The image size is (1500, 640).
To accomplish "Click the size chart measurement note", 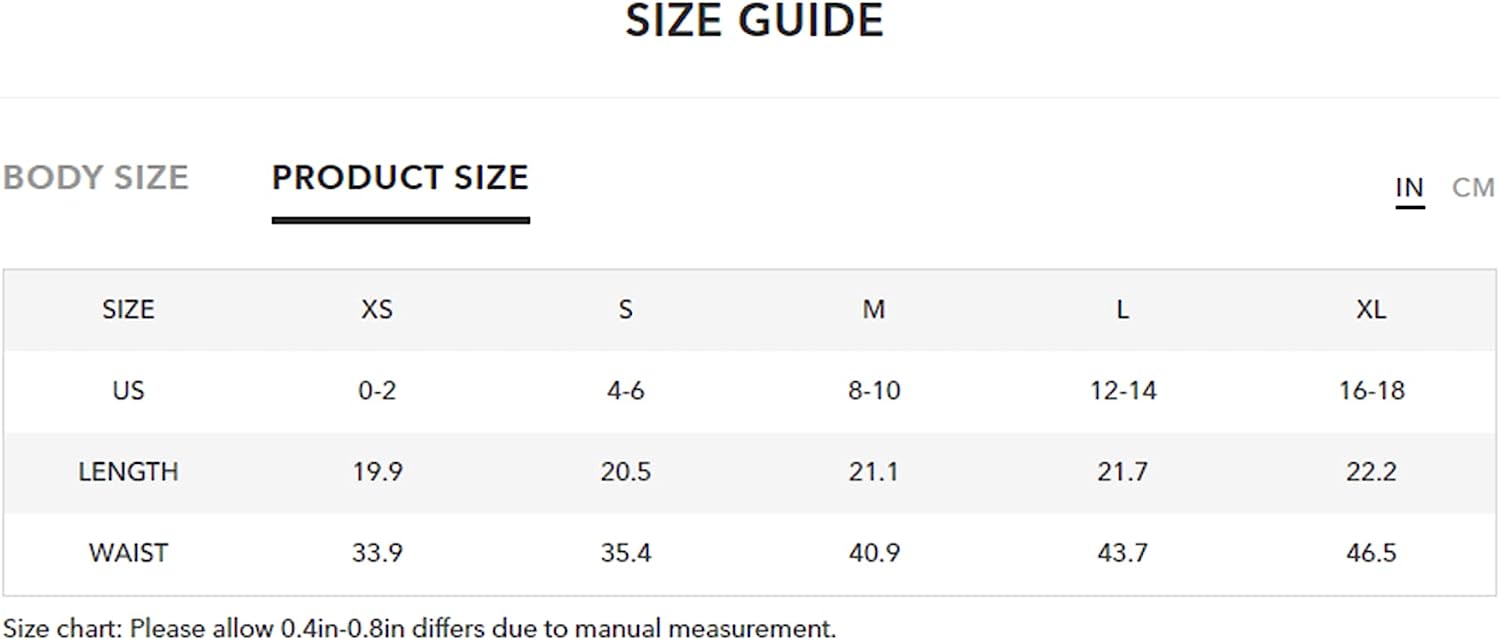I will [x=419, y=628].
